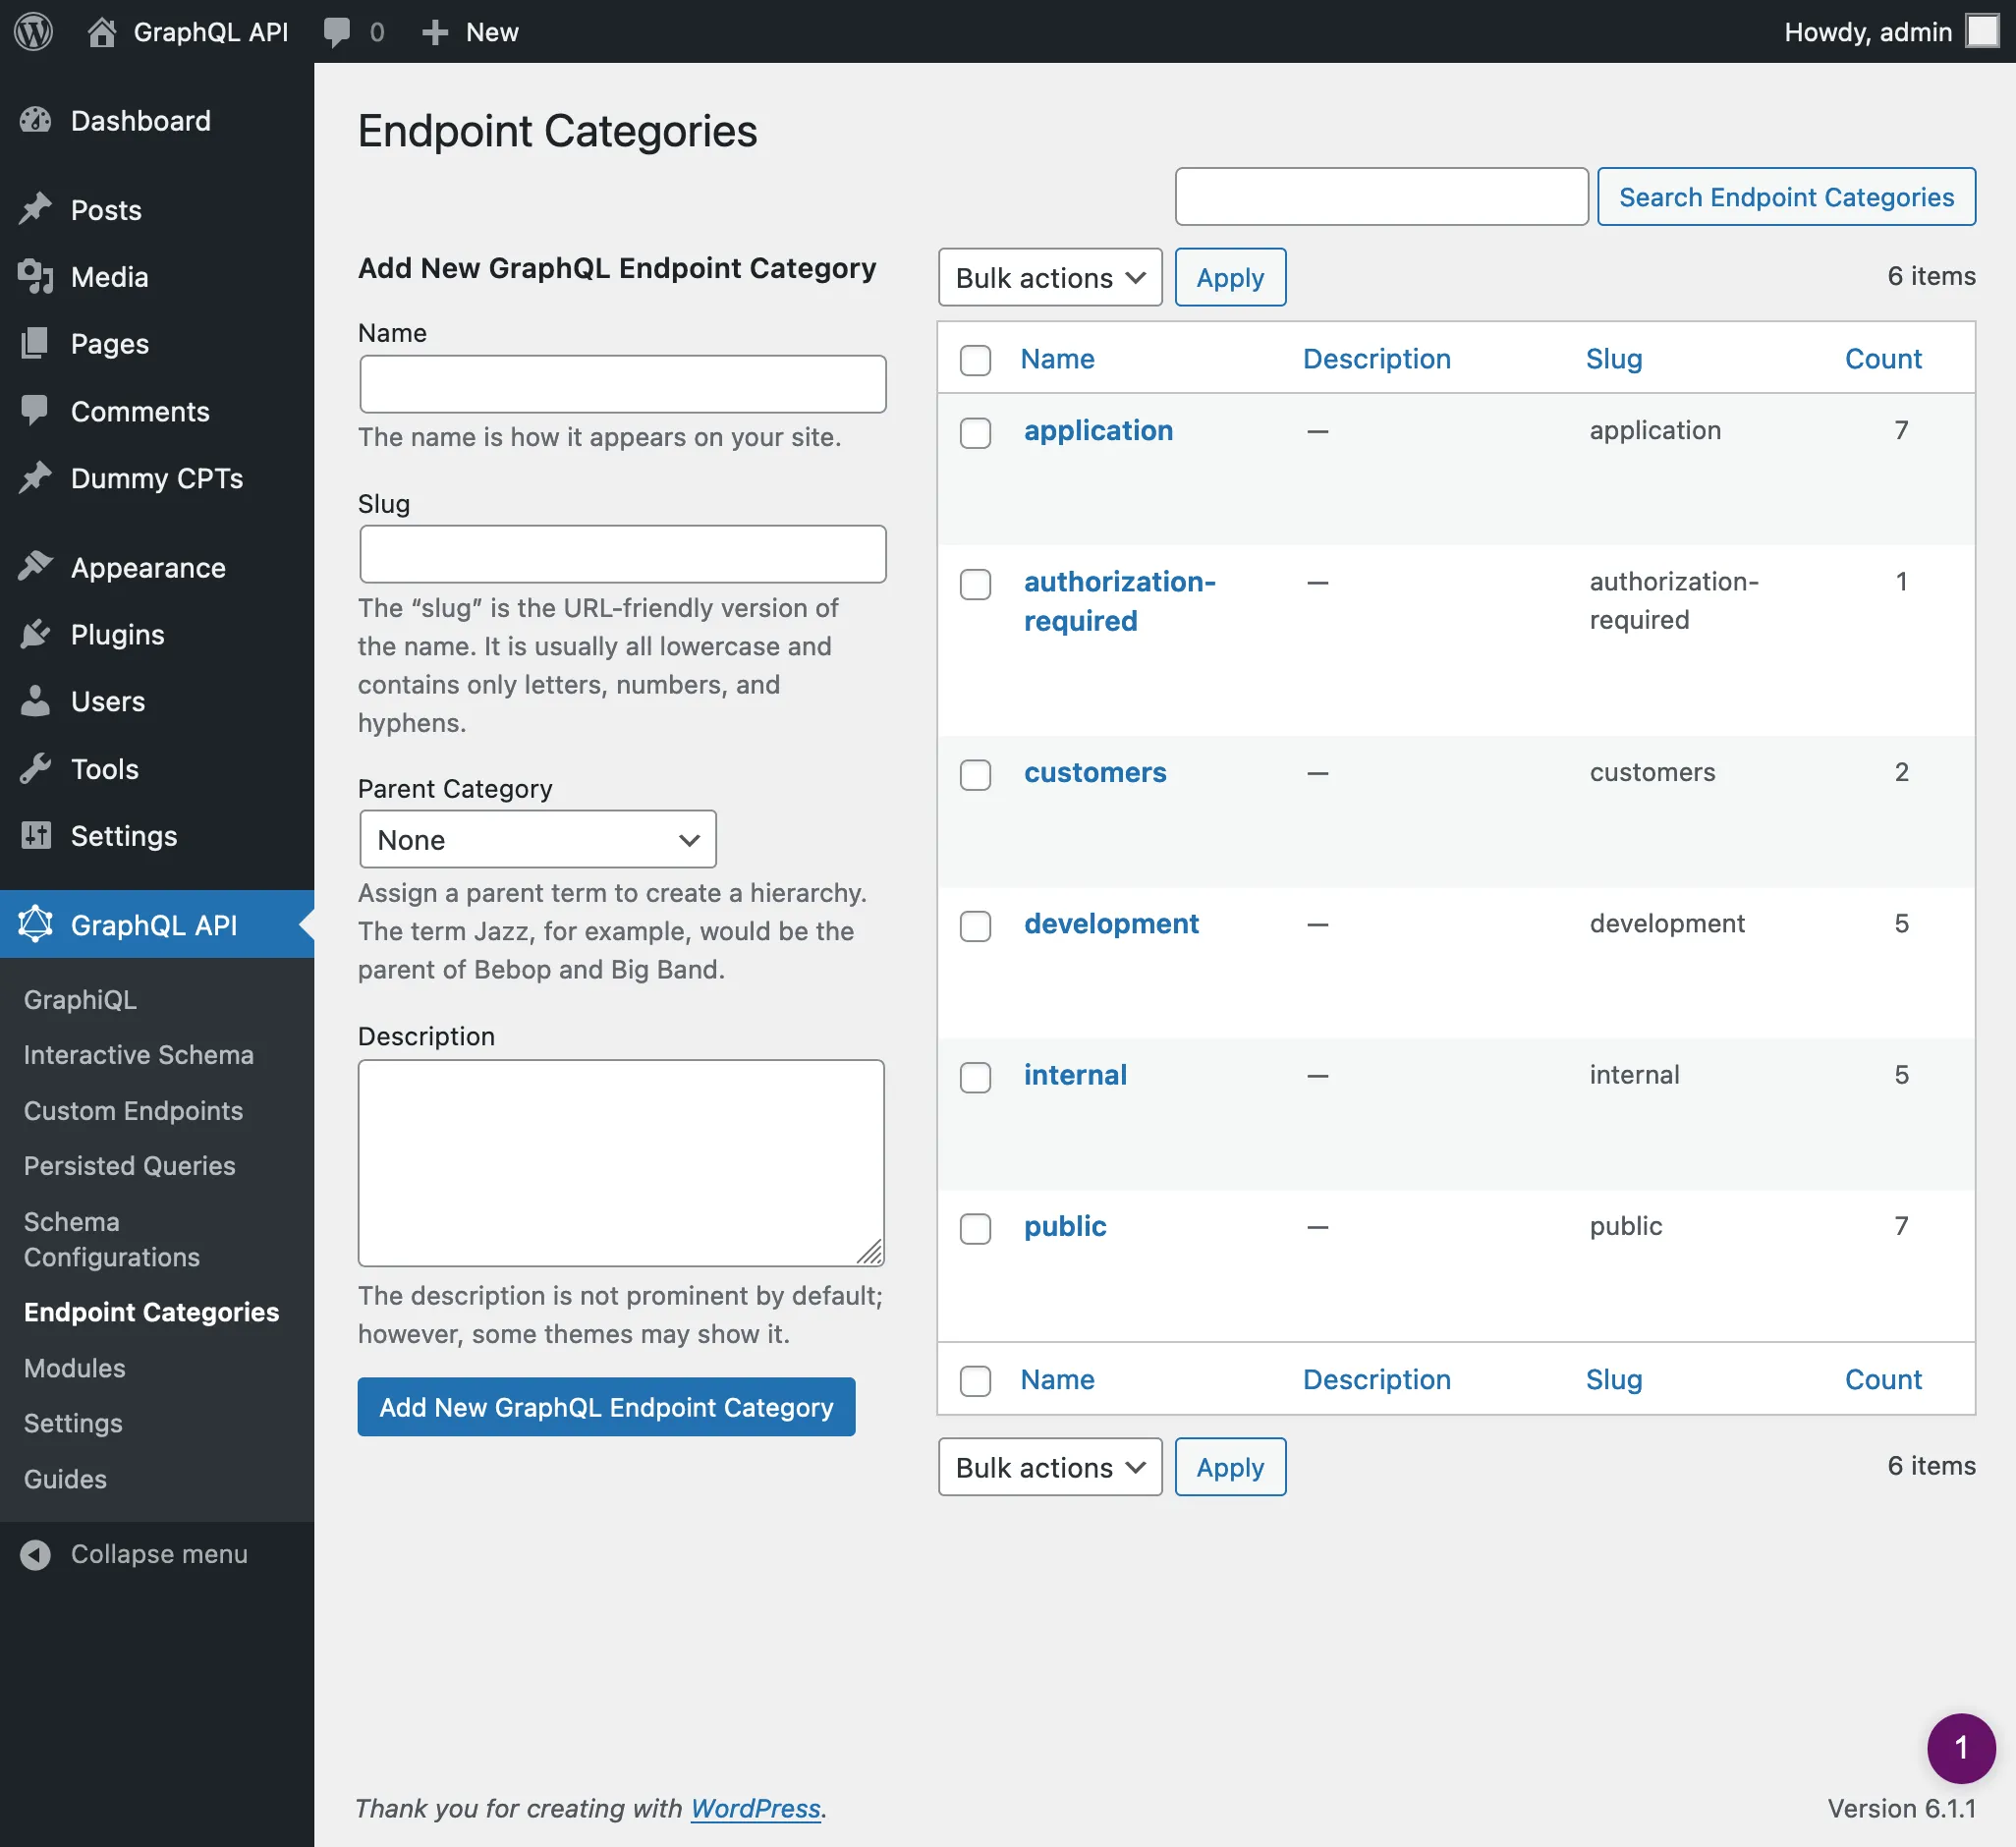This screenshot has width=2016, height=1847.
Task: Click Search Endpoint Categories button
Action: pyautogui.click(x=1786, y=195)
